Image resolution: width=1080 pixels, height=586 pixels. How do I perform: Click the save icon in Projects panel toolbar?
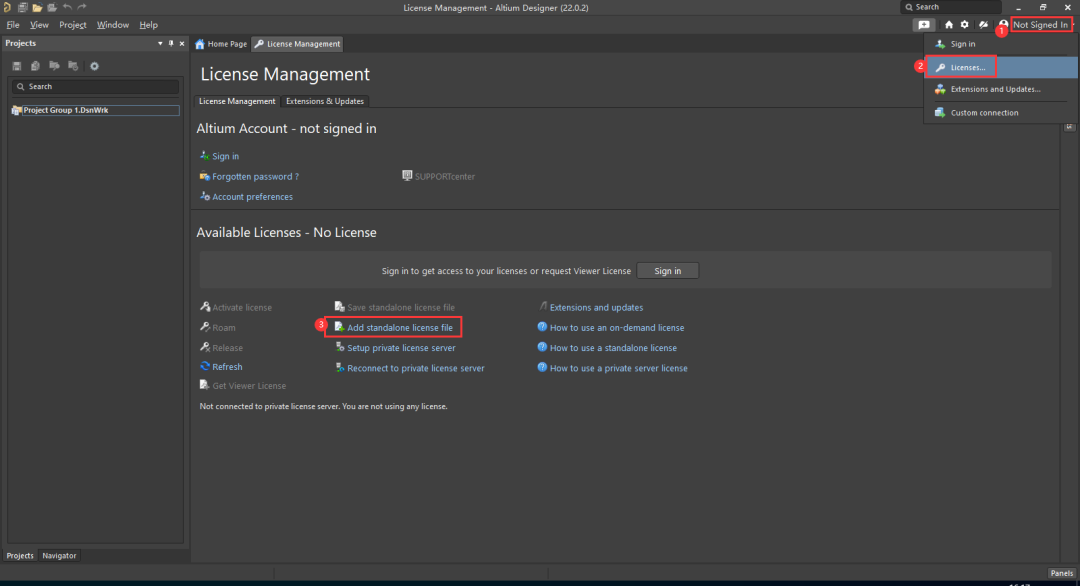pos(17,66)
